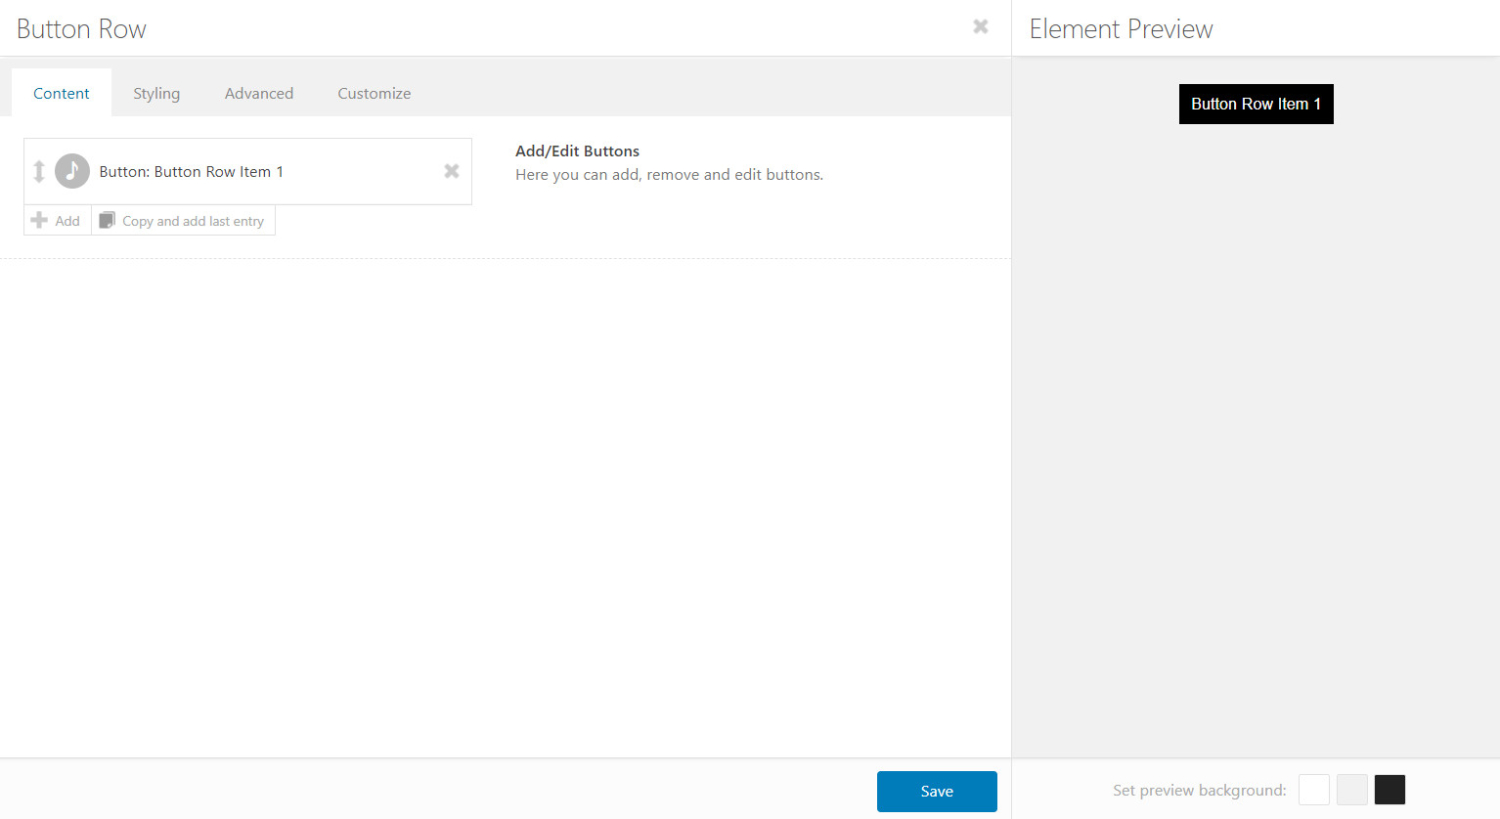Screen dimensions: 1500x819
Task: Set preview background to white
Action: 1314,789
